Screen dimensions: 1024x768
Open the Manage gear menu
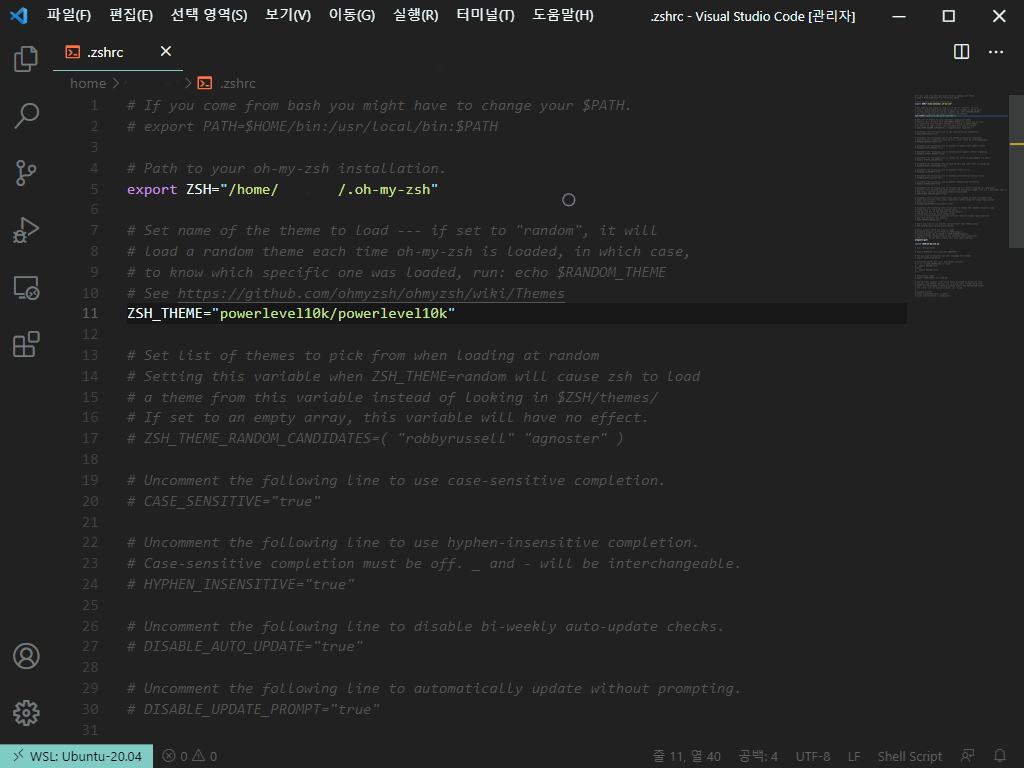coord(26,712)
